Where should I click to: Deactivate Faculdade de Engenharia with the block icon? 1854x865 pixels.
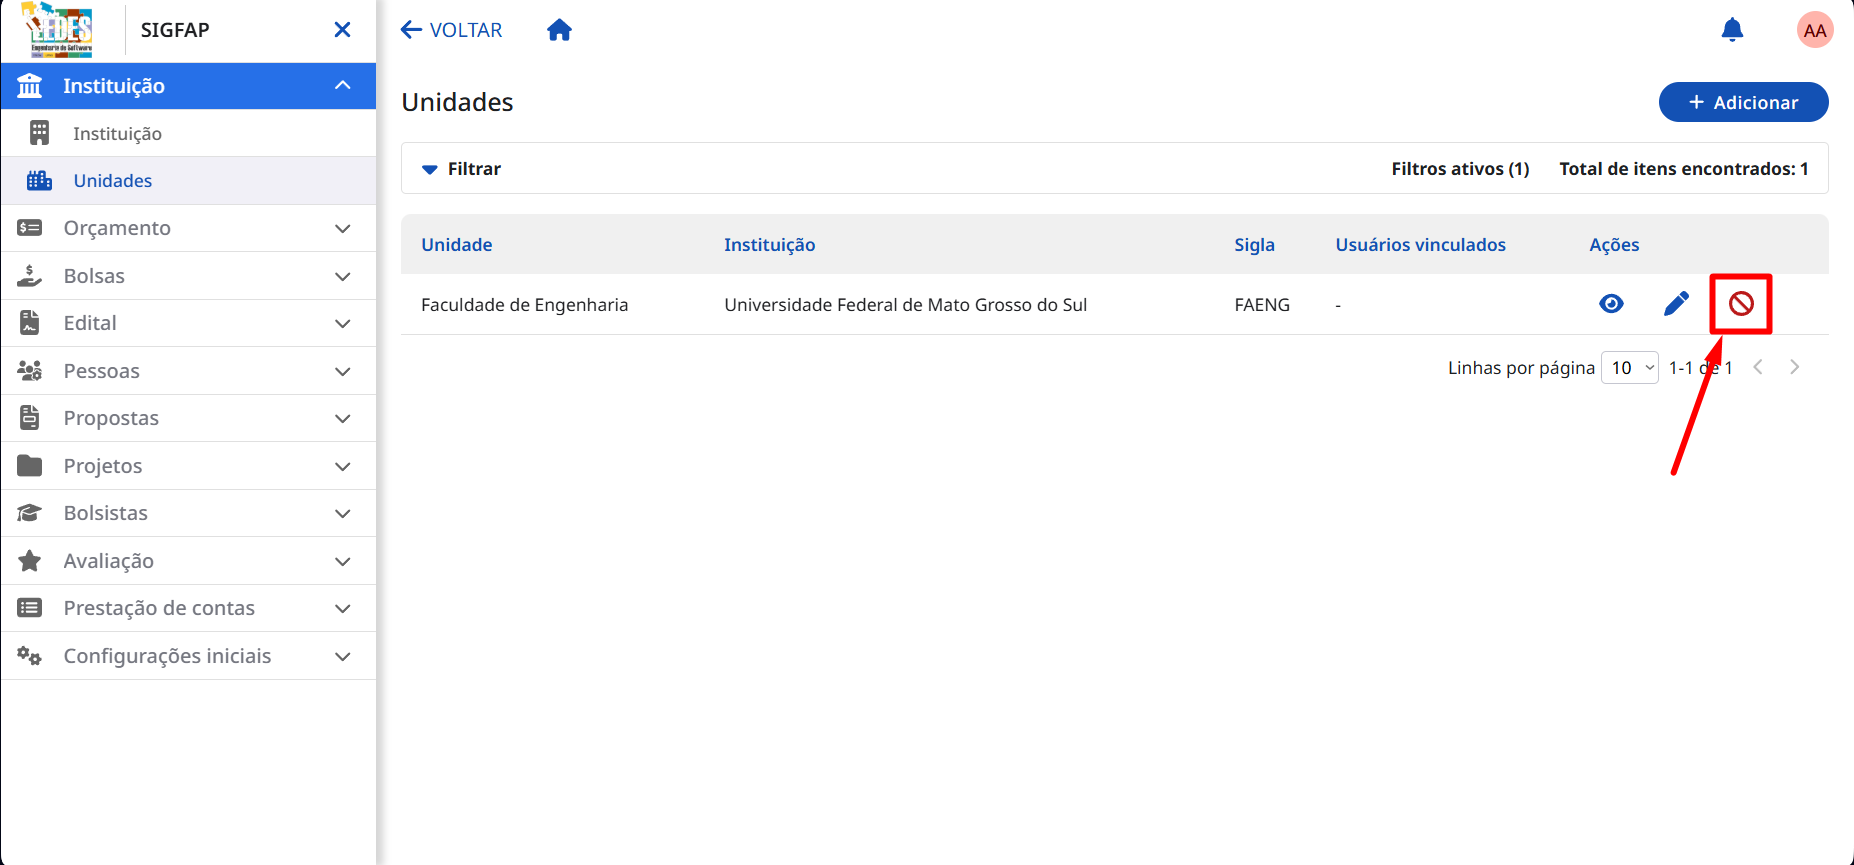(1741, 304)
